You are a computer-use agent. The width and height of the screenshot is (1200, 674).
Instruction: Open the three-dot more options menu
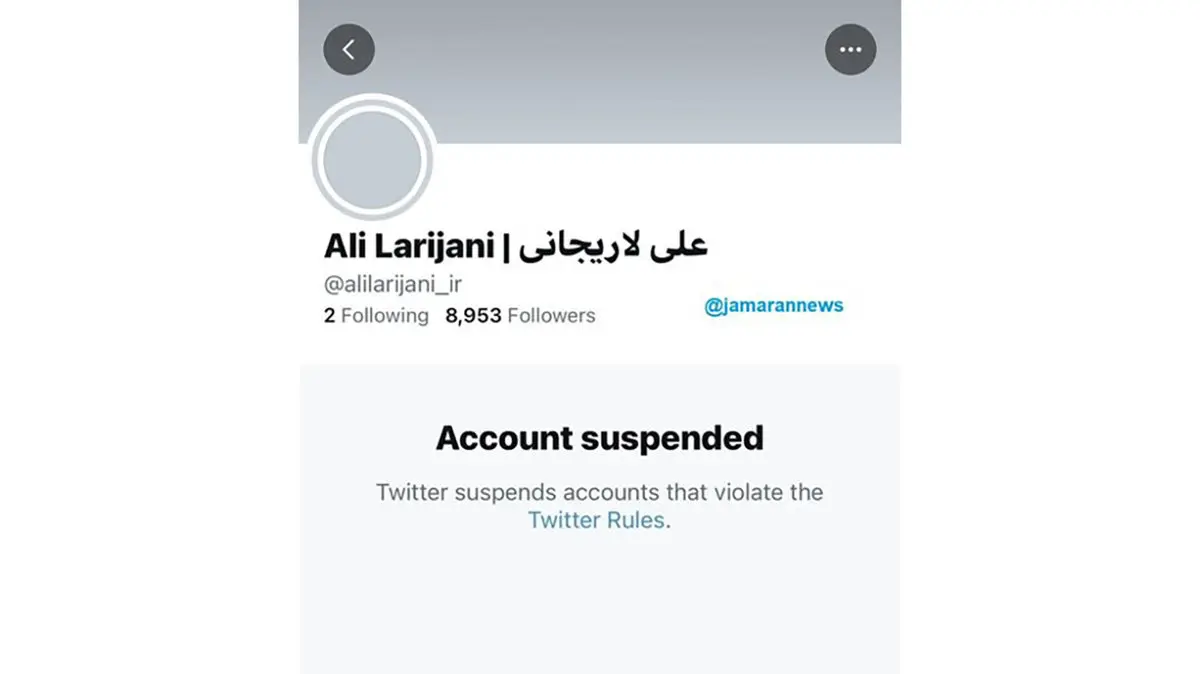coord(851,49)
